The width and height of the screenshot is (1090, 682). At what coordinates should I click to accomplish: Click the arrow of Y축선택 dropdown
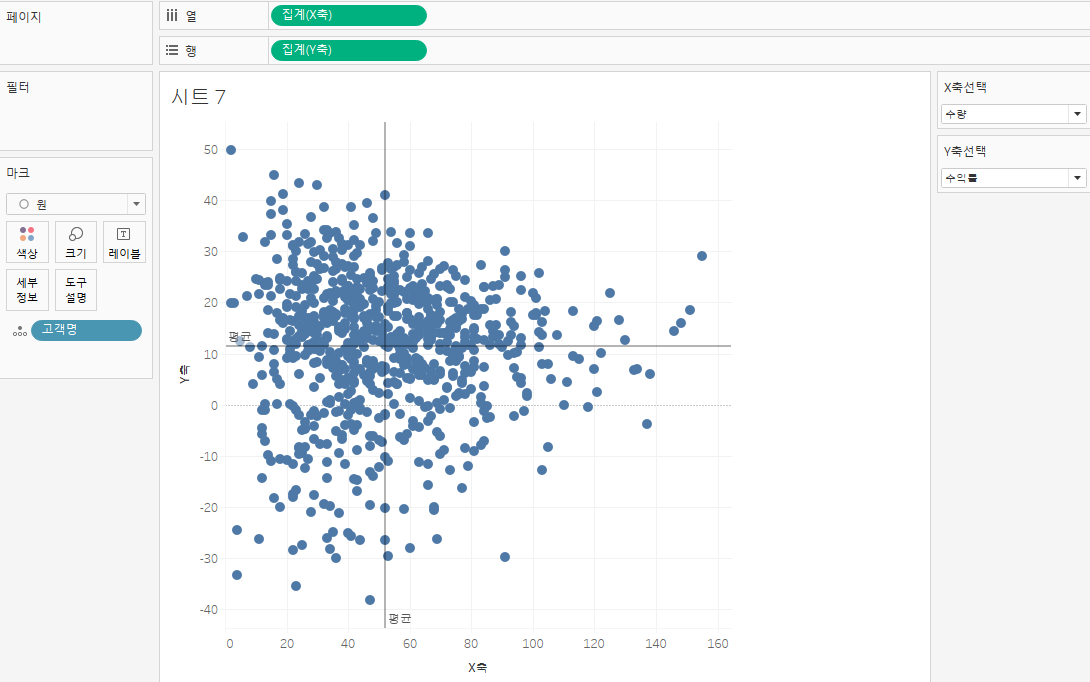pyautogui.click(x=1077, y=178)
